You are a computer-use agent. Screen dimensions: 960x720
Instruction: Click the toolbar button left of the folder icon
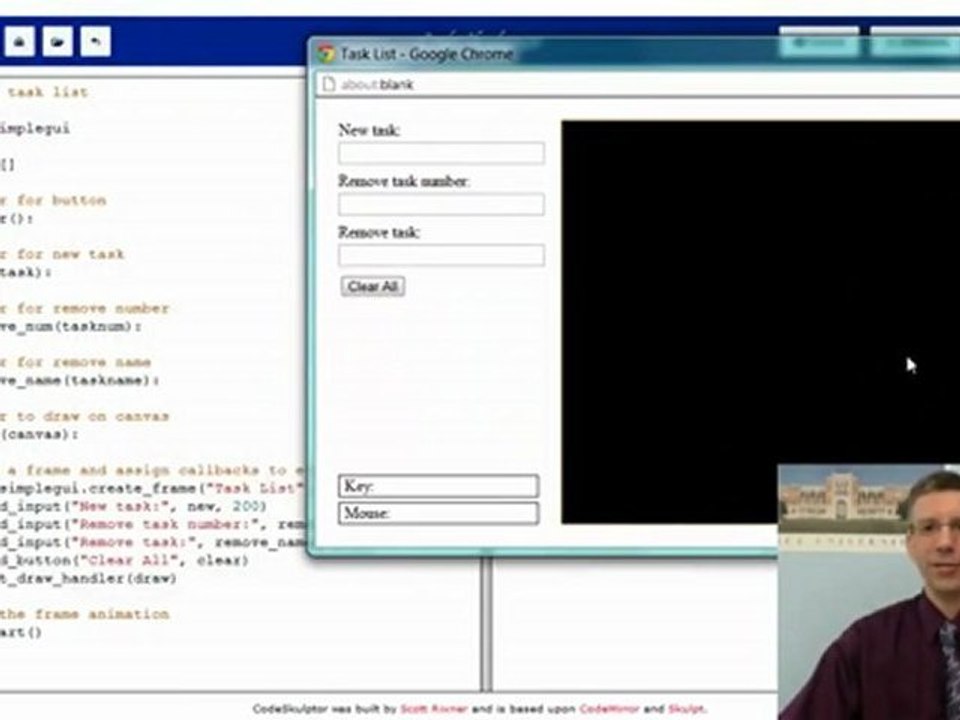[x=20, y=42]
